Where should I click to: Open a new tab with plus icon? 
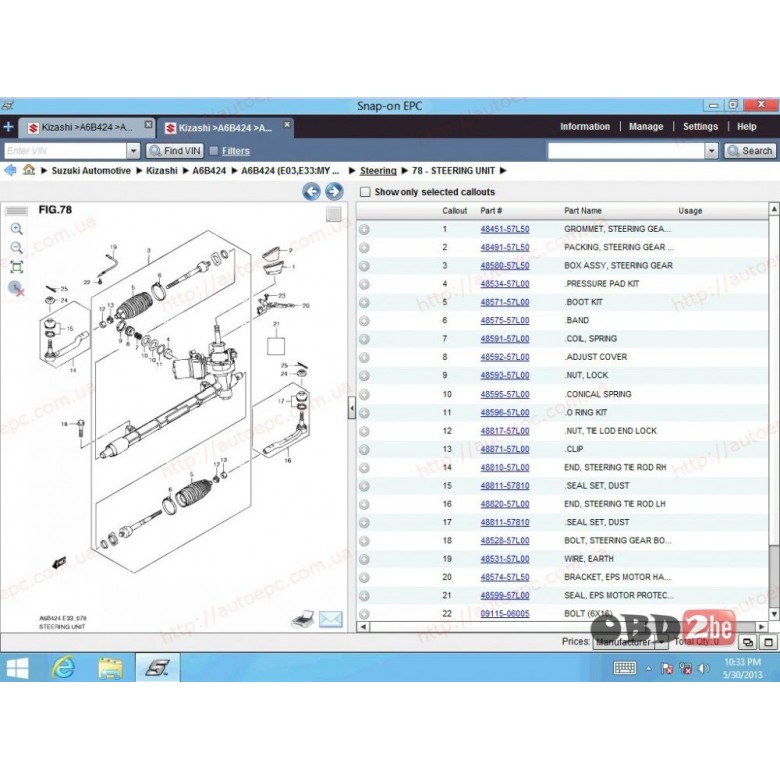[8, 127]
